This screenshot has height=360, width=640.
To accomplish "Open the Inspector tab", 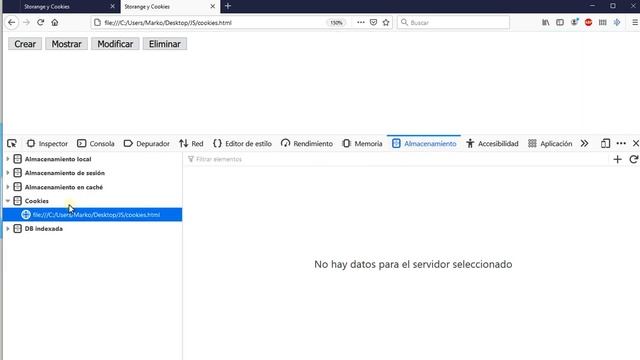I will 47,143.
